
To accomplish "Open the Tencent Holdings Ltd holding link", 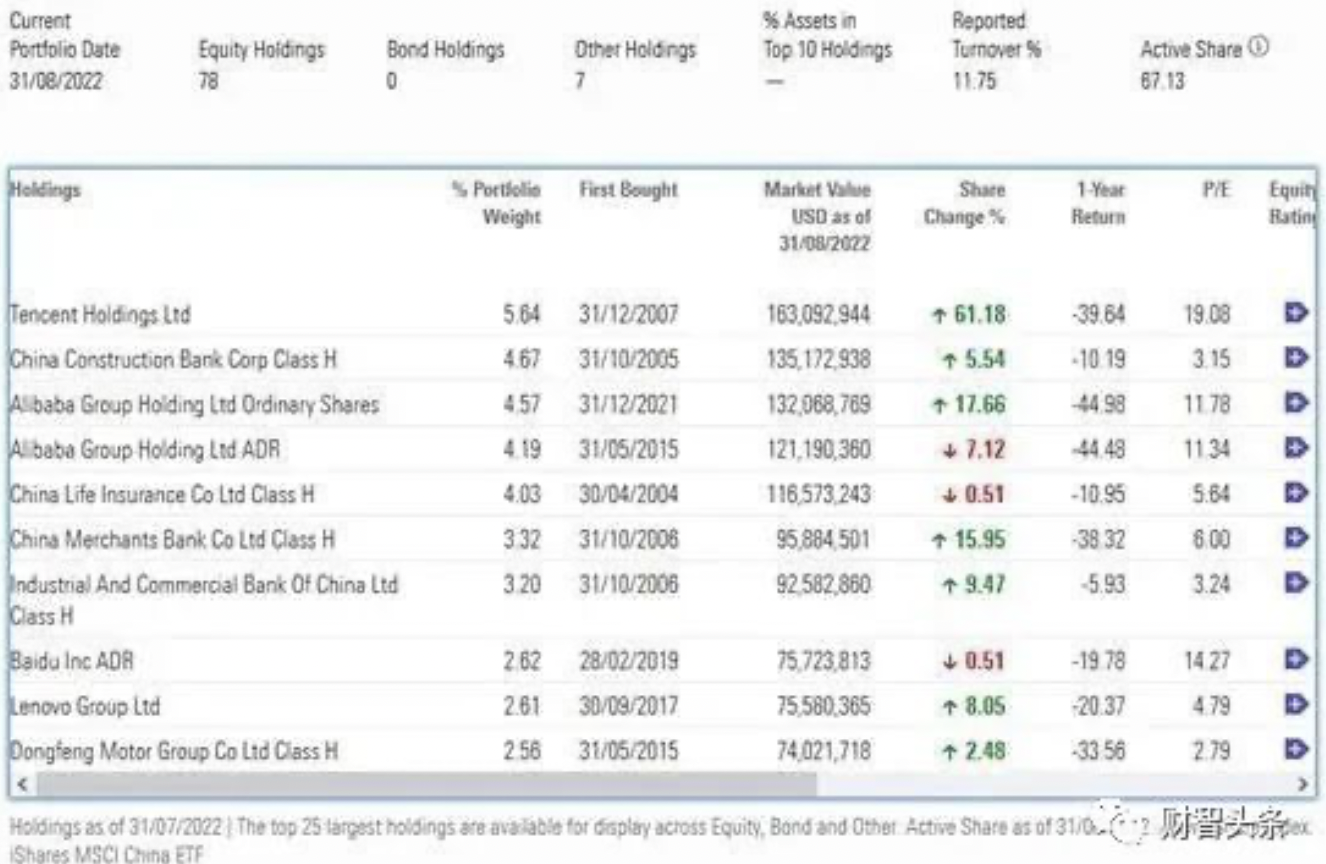I will point(100,314).
